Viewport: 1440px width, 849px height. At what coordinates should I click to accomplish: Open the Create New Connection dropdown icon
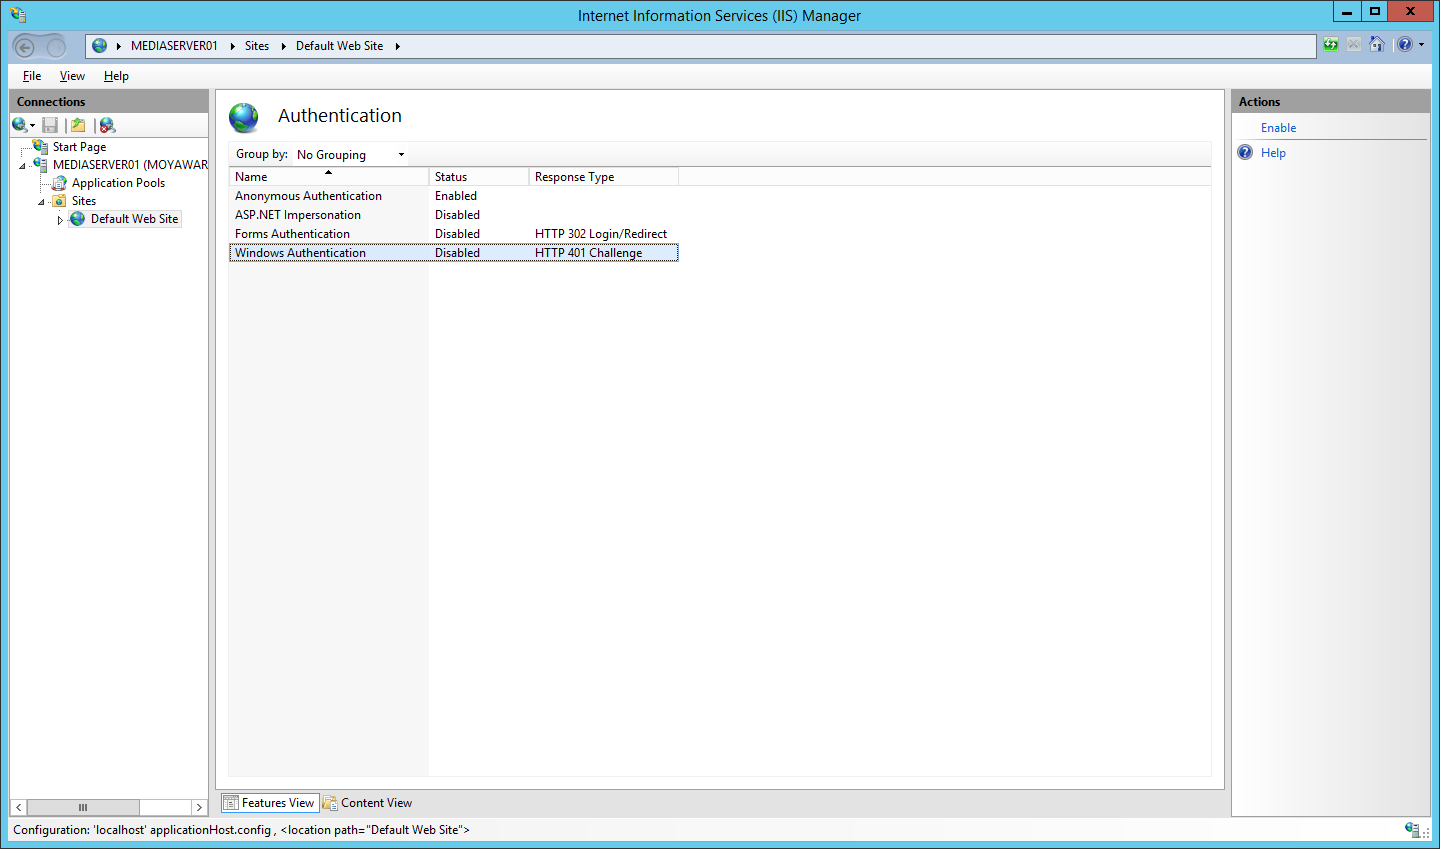[22, 125]
